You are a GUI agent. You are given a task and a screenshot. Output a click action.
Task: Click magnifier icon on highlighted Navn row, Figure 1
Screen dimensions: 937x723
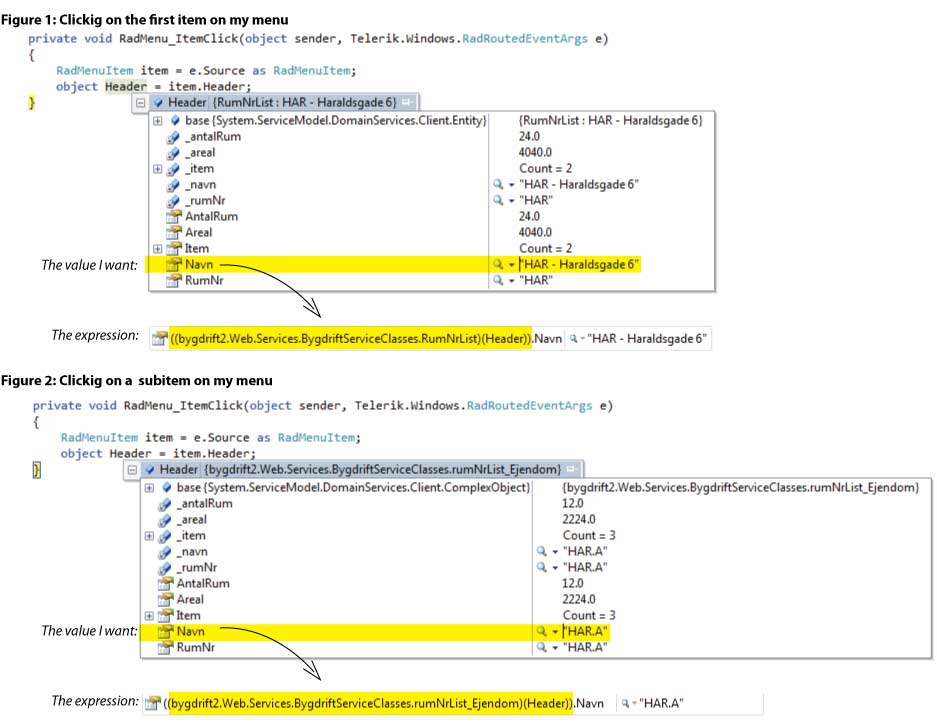coord(498,264)
